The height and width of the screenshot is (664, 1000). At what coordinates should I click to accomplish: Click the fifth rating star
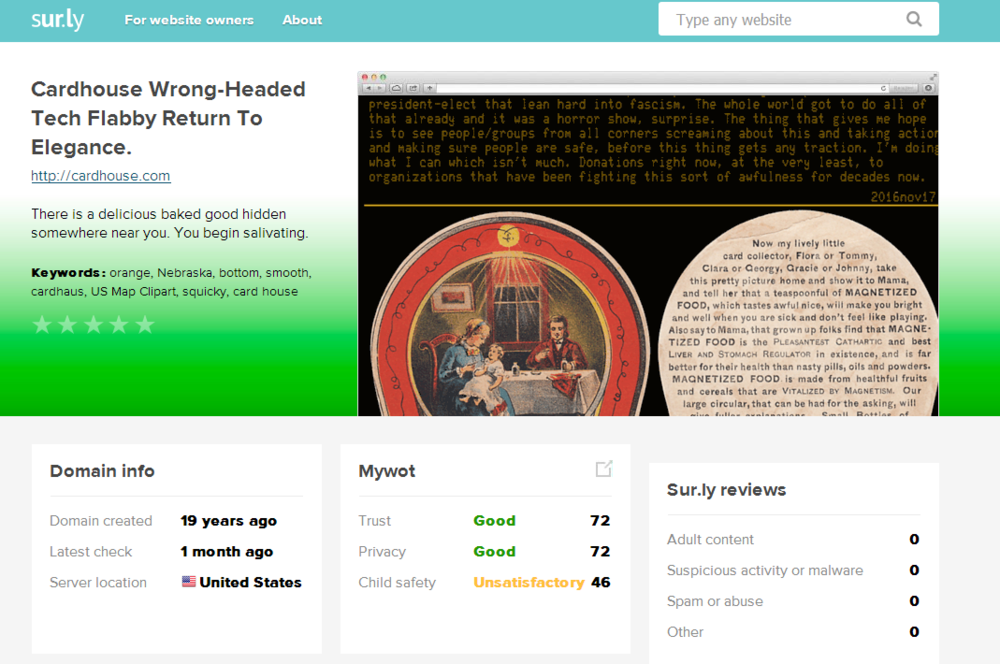point(145,325)
